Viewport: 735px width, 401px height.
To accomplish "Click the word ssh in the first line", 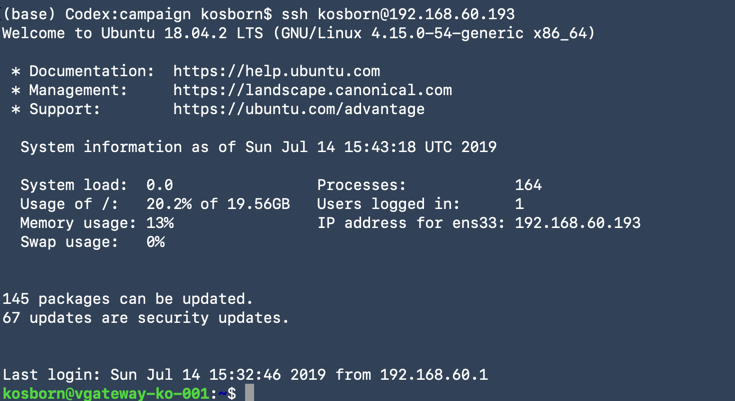I will [294, 15].
